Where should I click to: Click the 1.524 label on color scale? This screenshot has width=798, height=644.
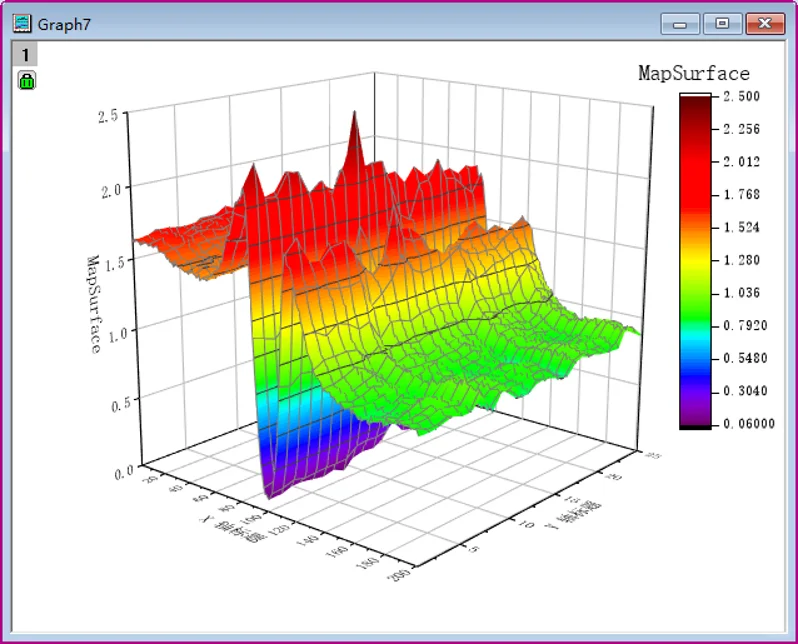point(742,227)
